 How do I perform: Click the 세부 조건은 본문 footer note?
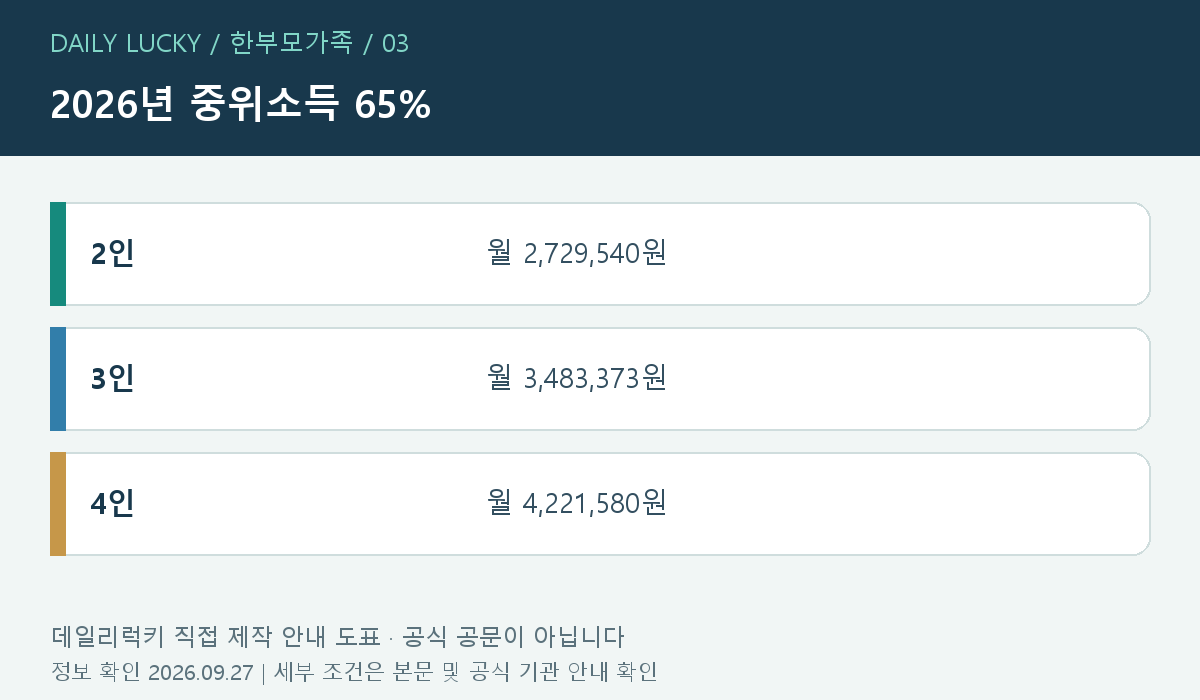tap(465, 672)
